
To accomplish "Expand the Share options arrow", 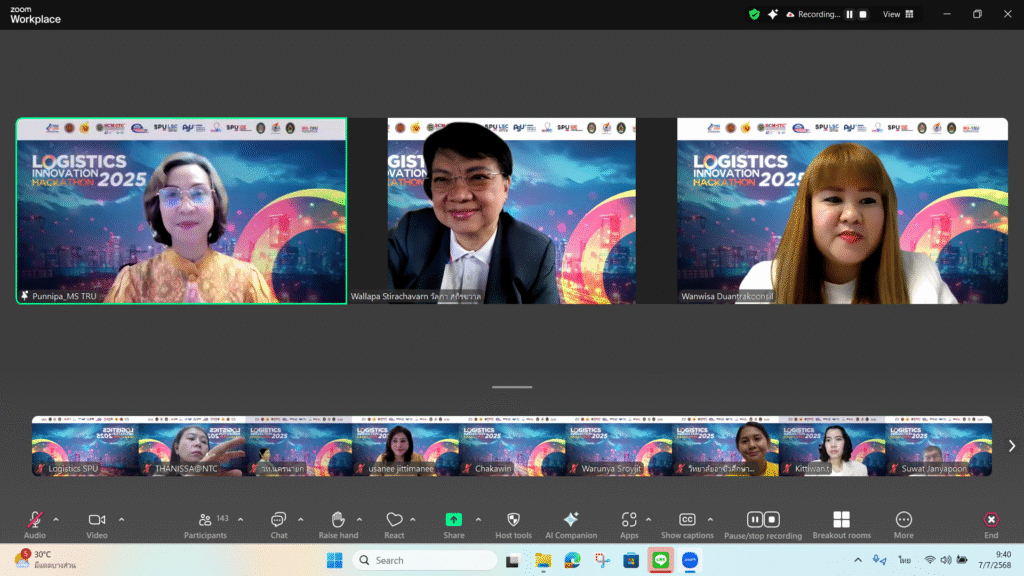I will (x=478, y=520).
